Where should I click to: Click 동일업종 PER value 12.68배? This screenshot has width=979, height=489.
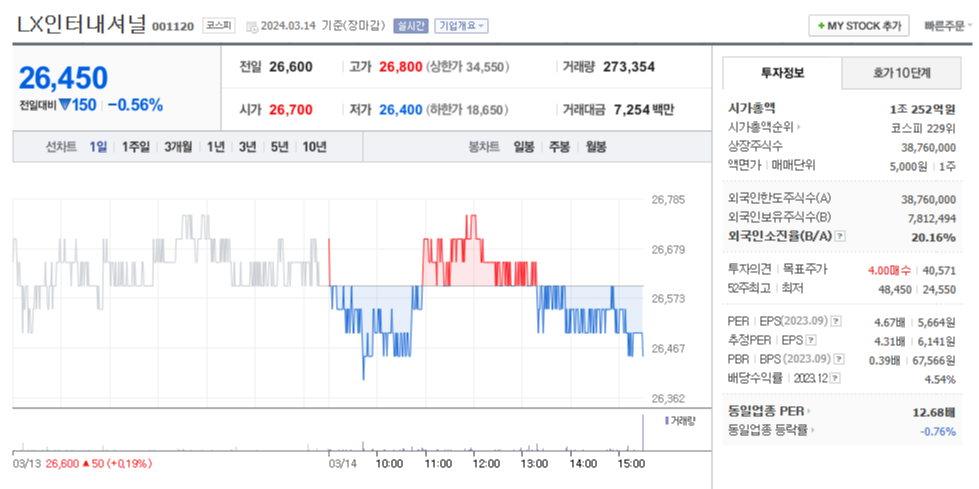(934, 412)
